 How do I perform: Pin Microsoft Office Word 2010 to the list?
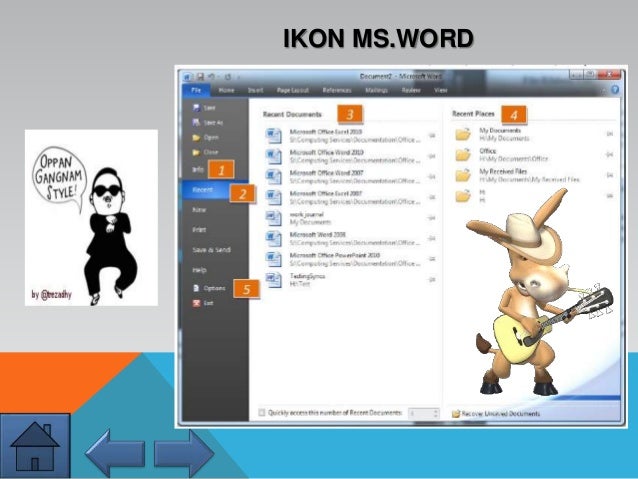[x=432, y=156]
